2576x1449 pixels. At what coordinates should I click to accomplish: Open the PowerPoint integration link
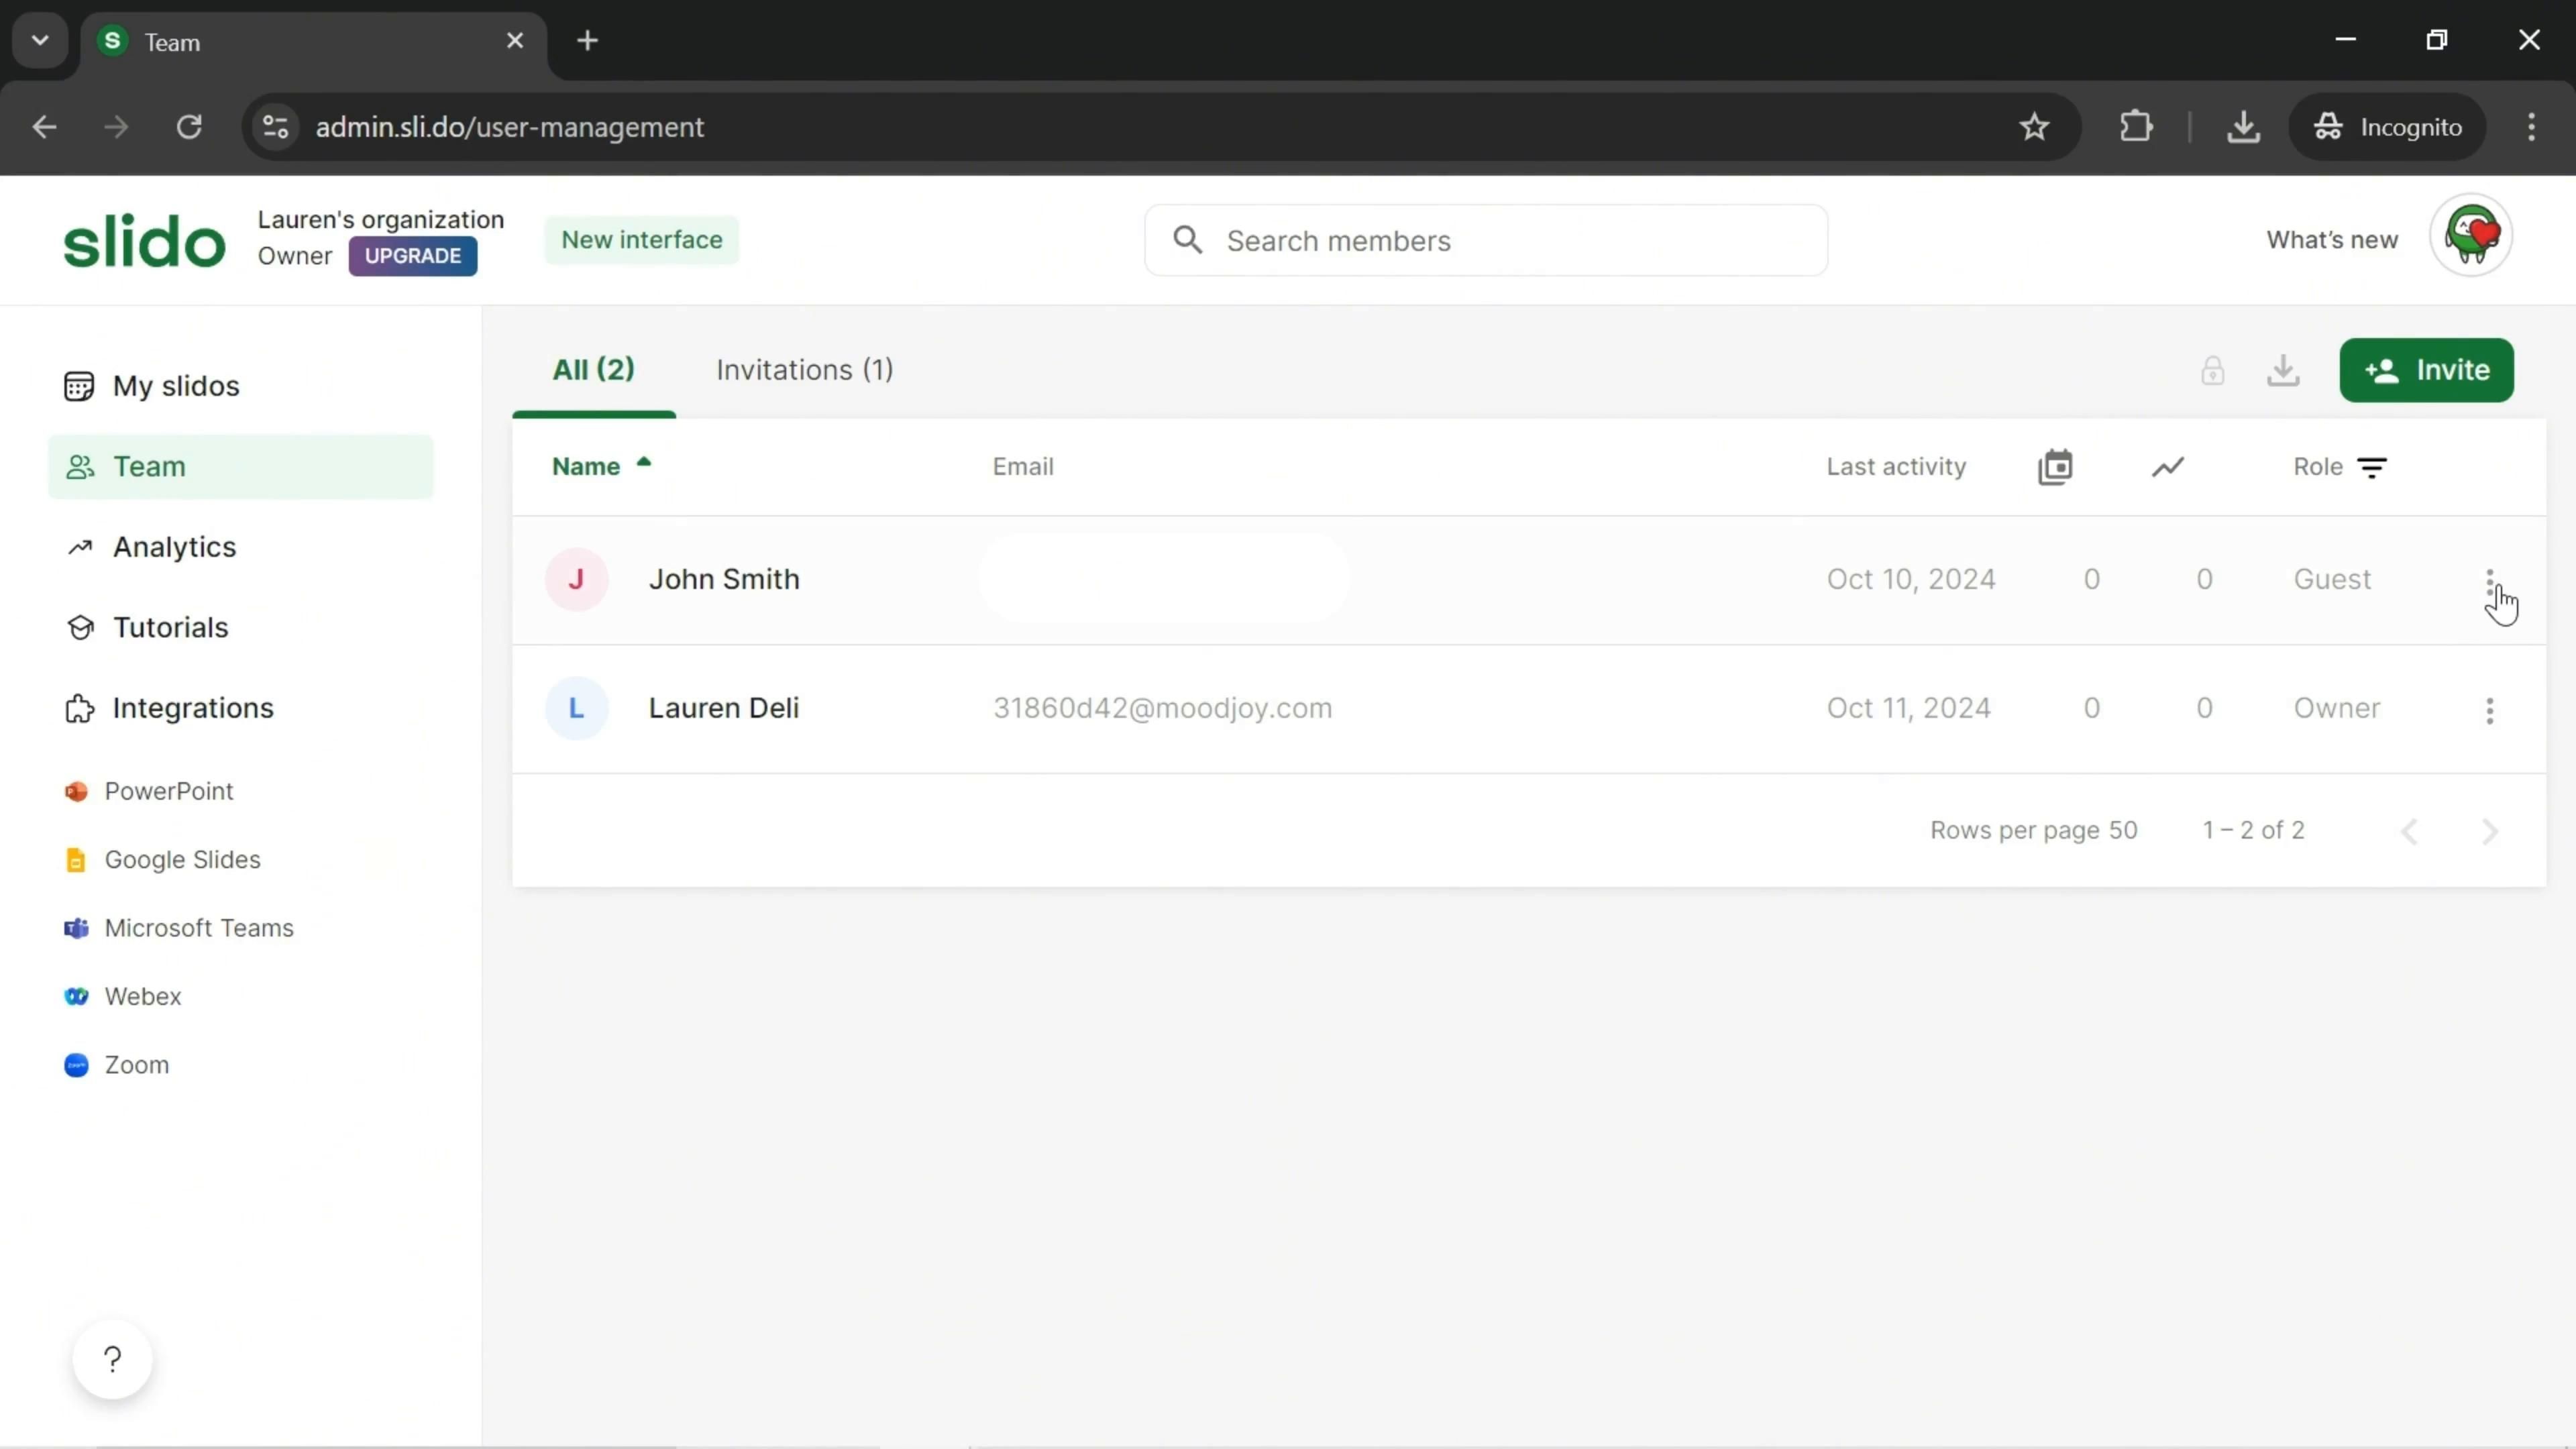(x=168, y=791)
